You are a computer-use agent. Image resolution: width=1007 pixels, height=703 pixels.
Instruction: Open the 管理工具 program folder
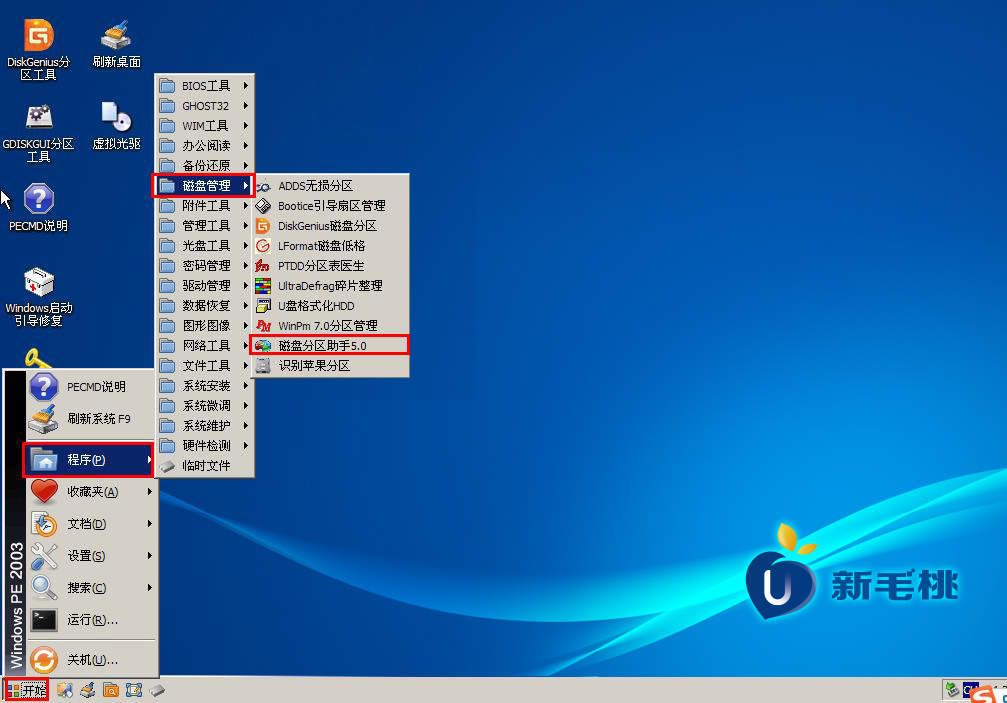205,226
